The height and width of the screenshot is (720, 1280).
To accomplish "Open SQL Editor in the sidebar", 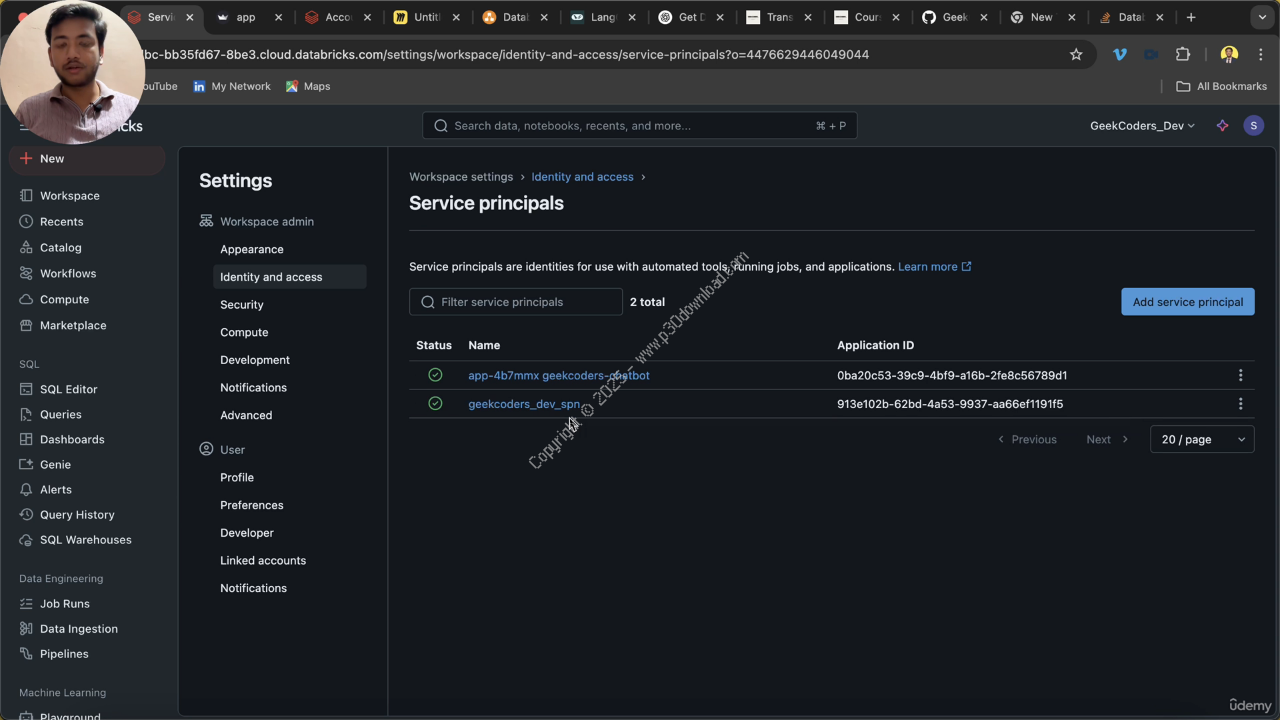I will (68, 390).
